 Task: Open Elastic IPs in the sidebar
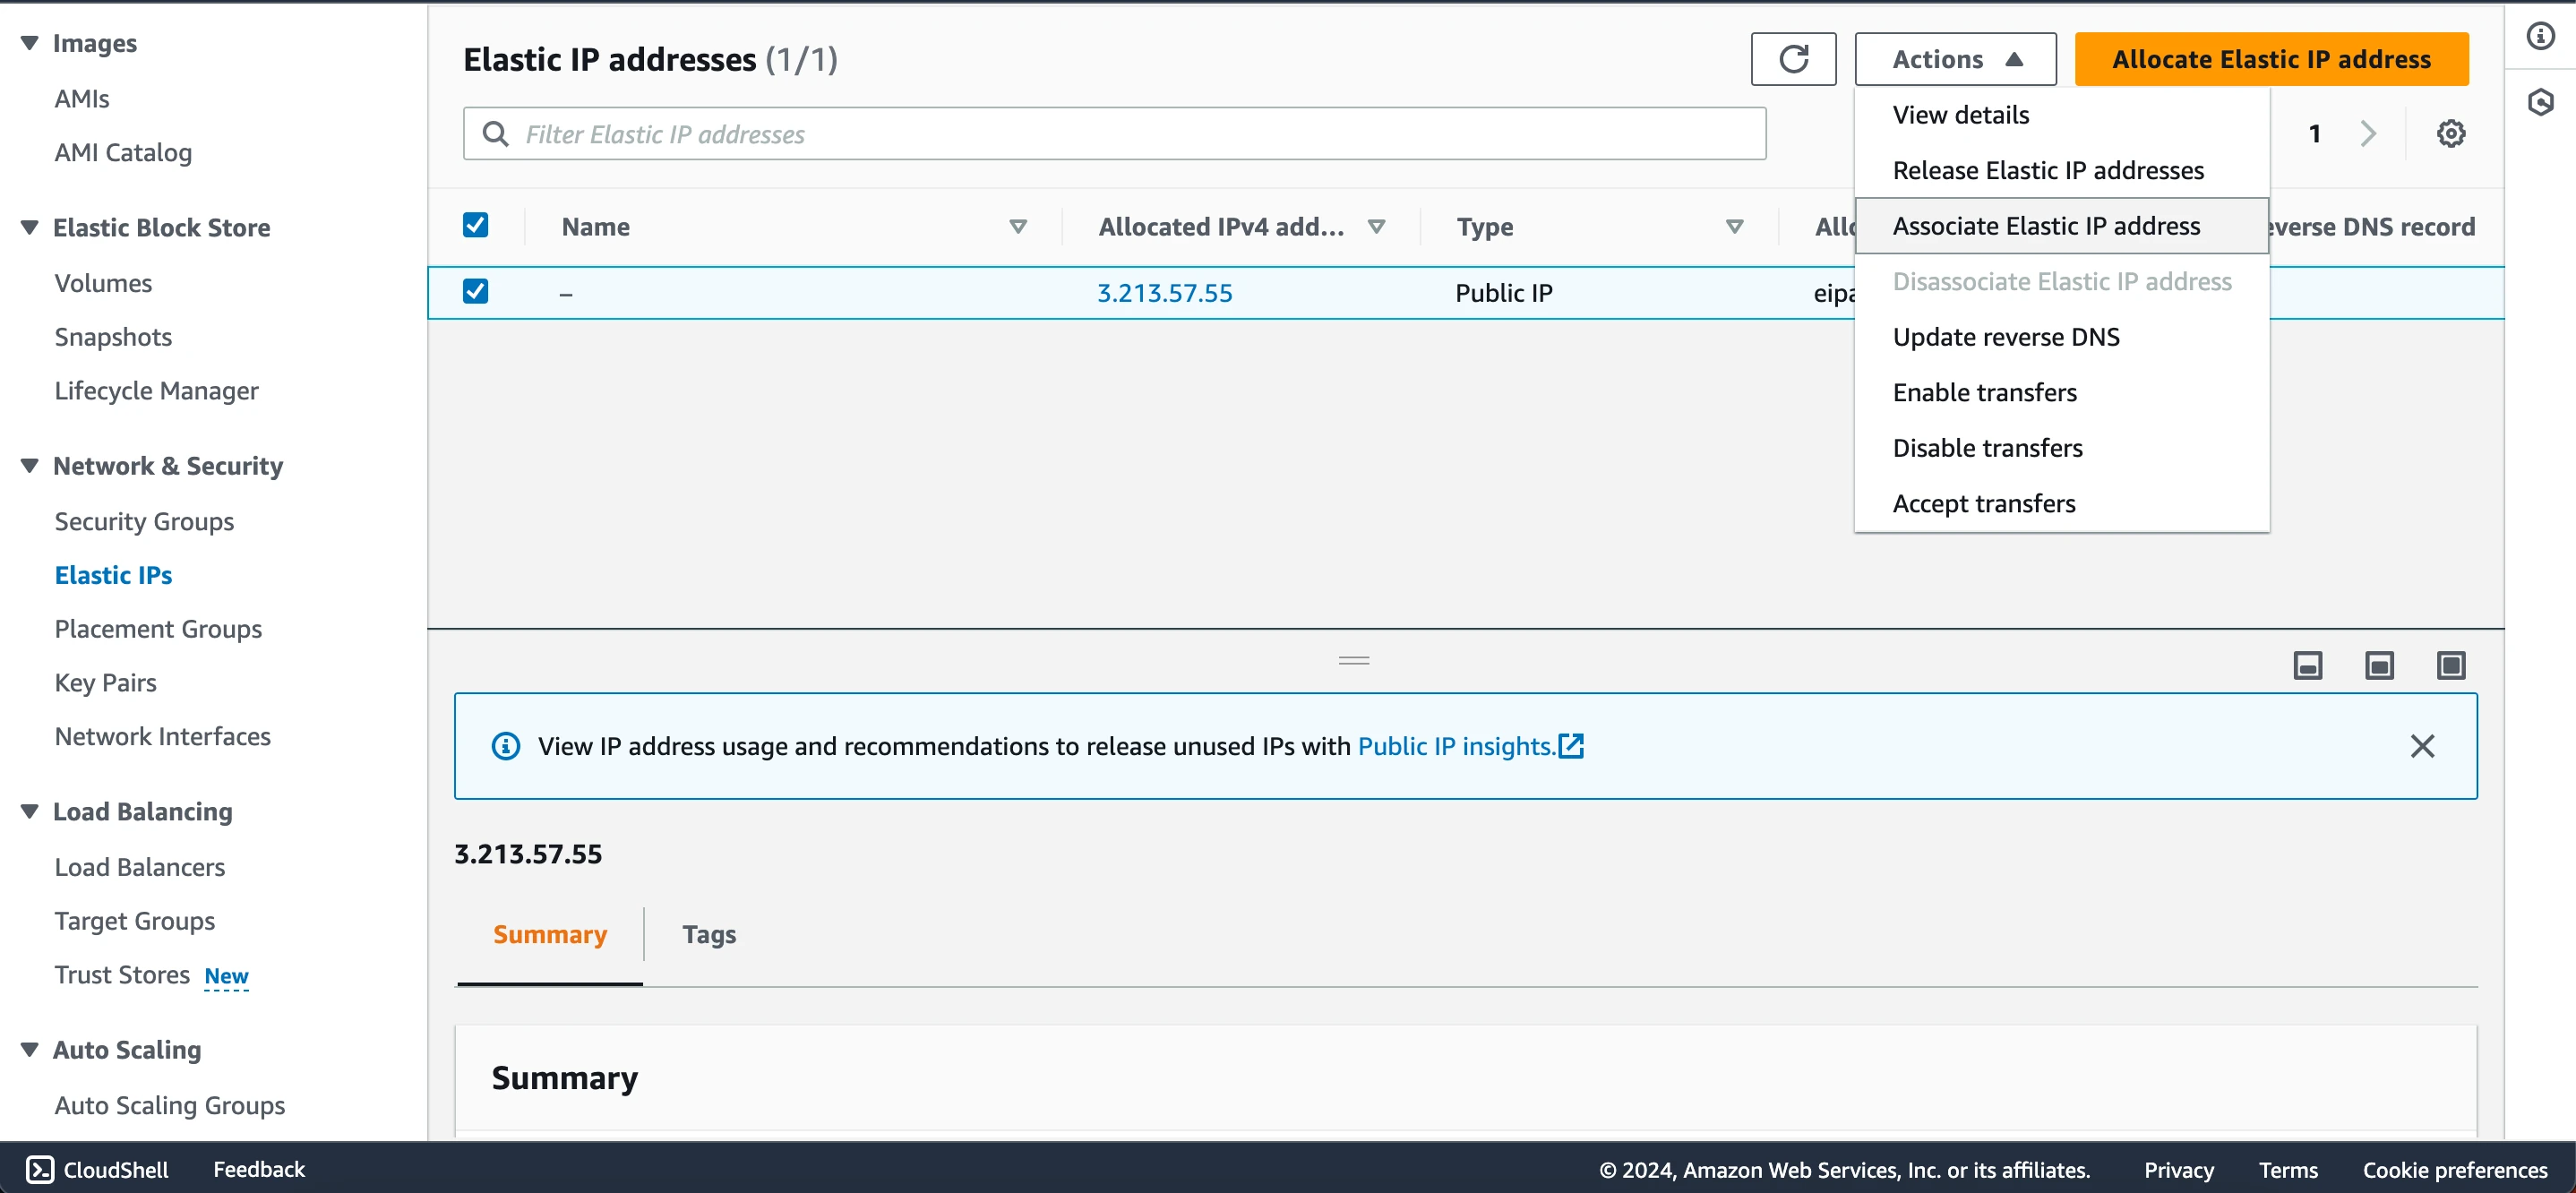[113, 575]
